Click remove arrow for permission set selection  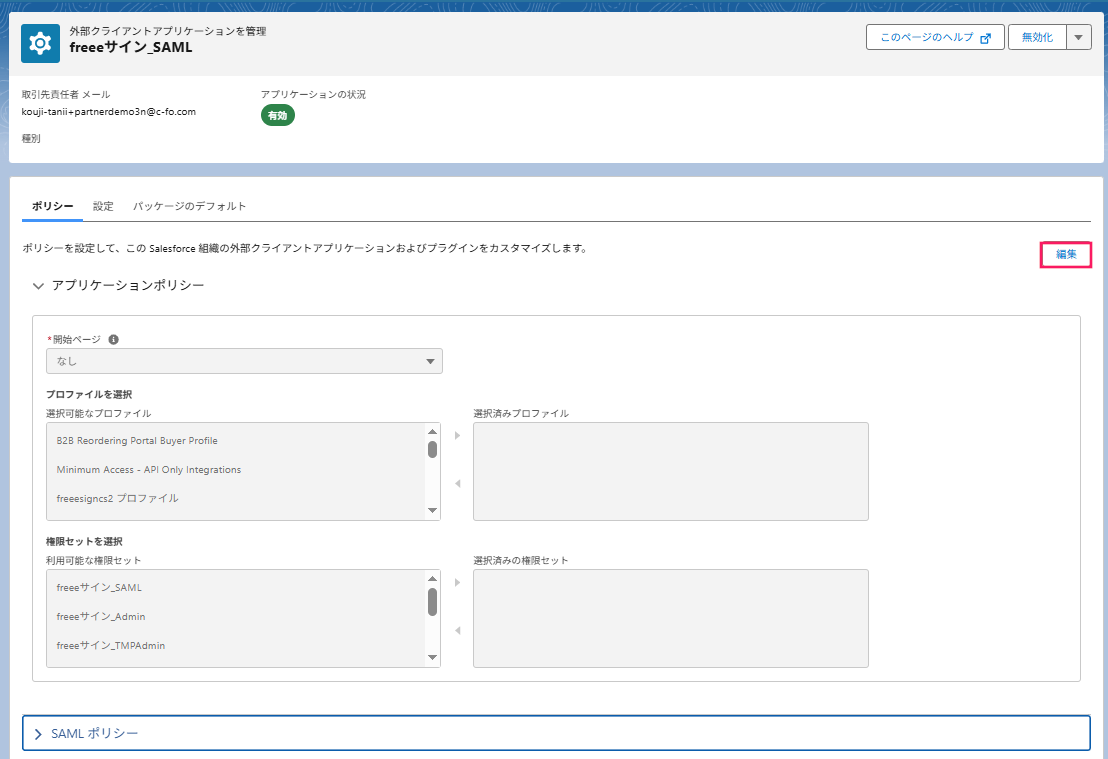pyautogui.click(x=457, y=630)
